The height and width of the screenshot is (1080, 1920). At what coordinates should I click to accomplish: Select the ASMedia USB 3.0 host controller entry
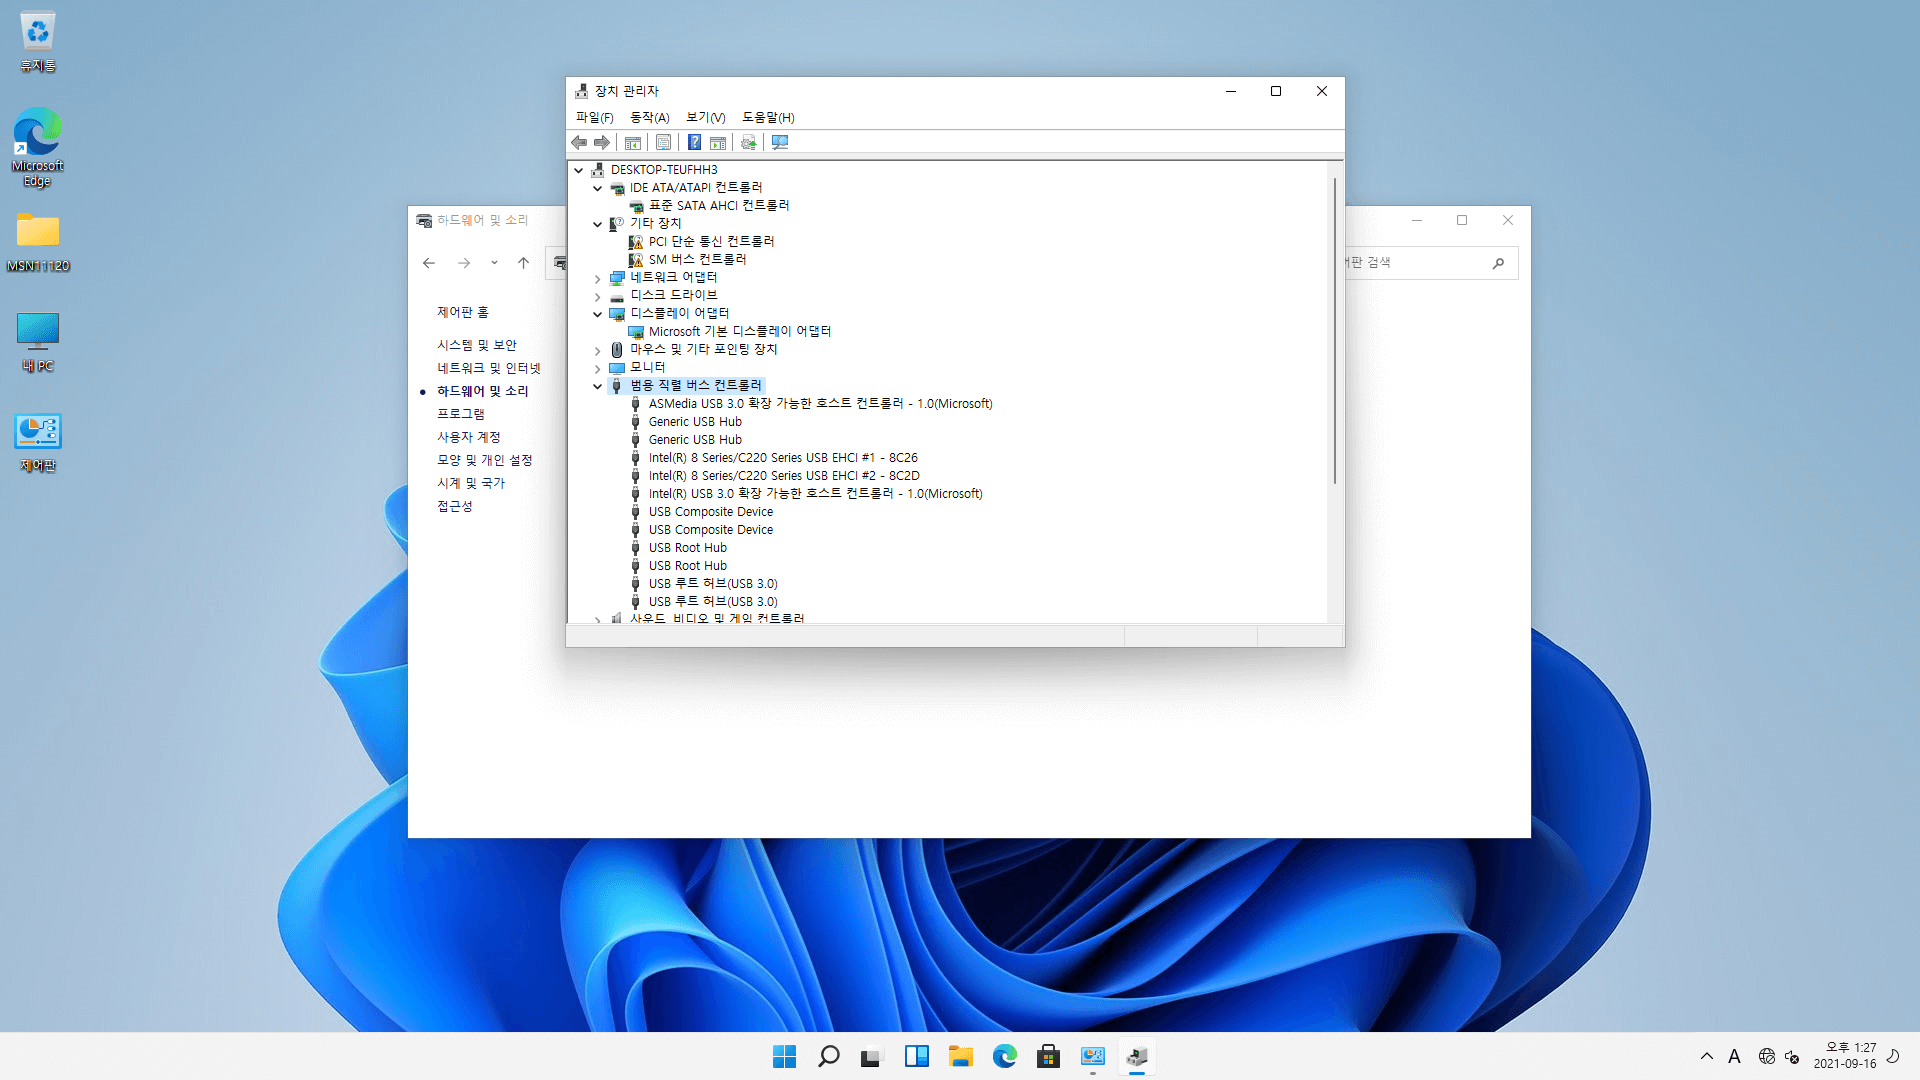pos(820,404)
